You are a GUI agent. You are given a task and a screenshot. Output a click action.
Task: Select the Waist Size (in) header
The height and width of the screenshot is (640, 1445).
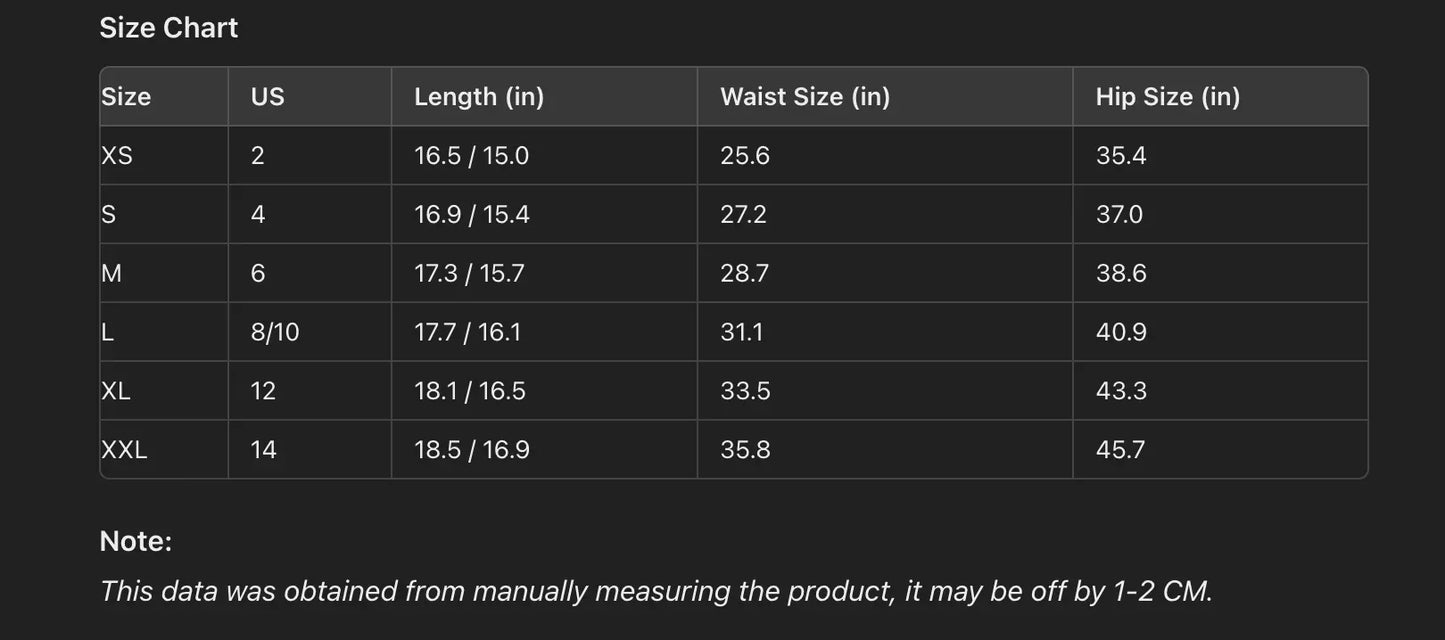click(x=805, y=97)
